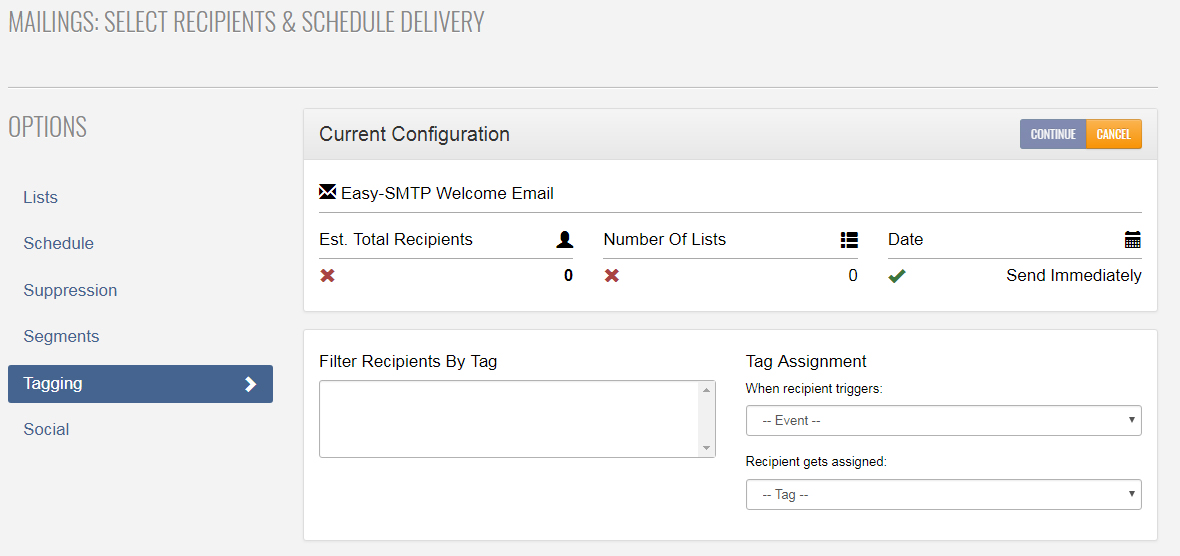The height and width of the screenshot is (556, 1180).
Task: Click the list icon beside Number Of Lists
Action: pos(849,240)
